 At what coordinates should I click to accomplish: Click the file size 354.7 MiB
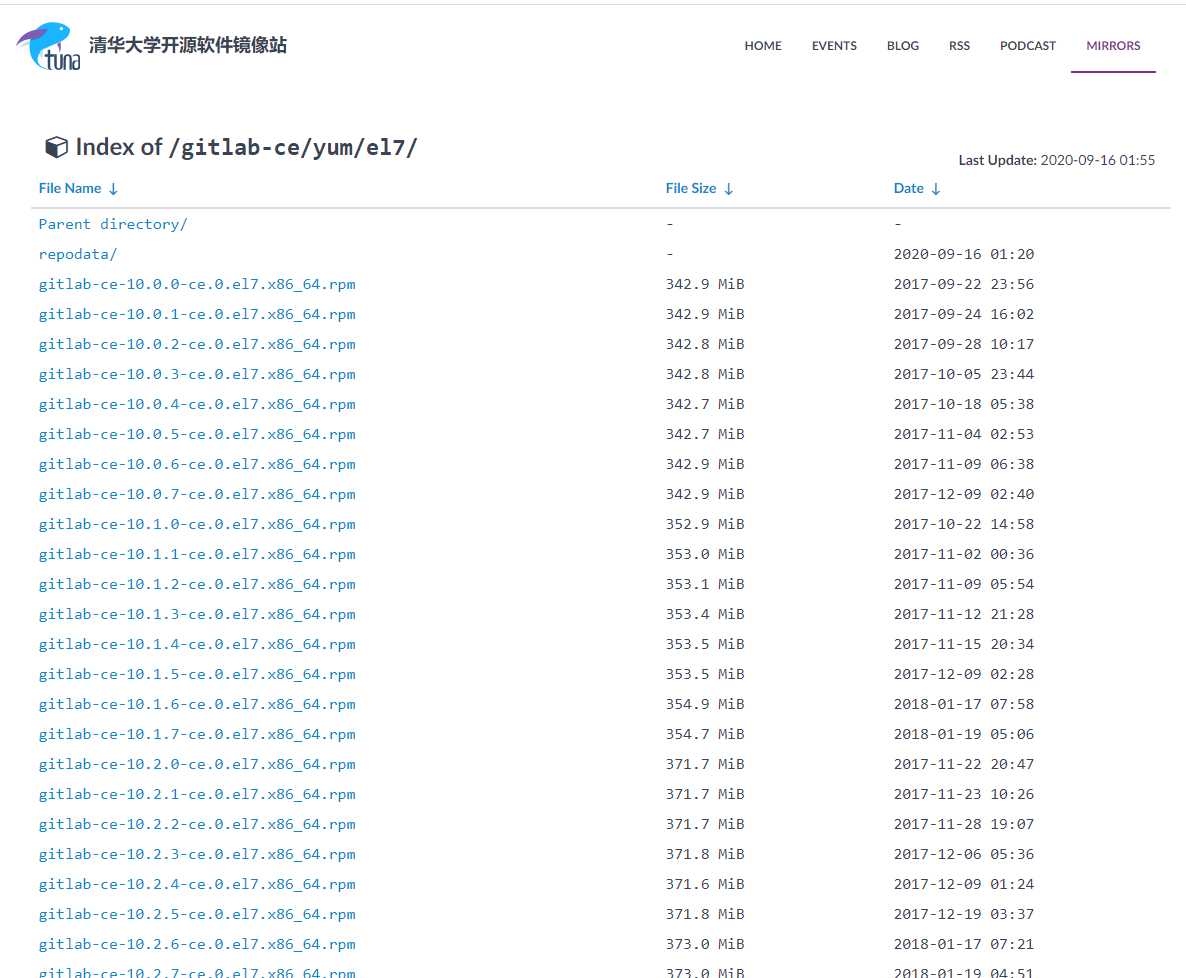click(x=705, y=734)
